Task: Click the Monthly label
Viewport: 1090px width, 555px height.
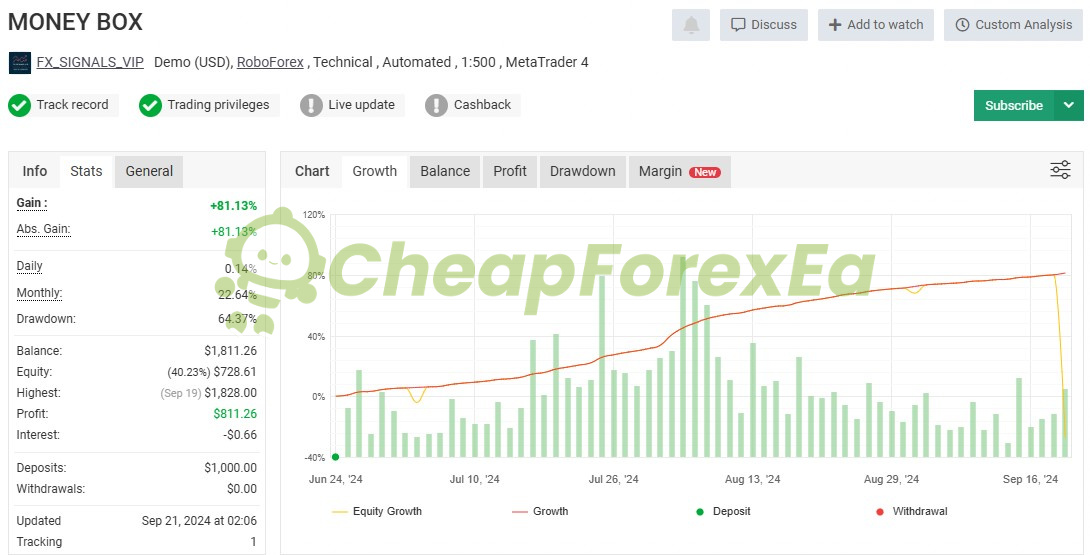Action: point(39,293)
